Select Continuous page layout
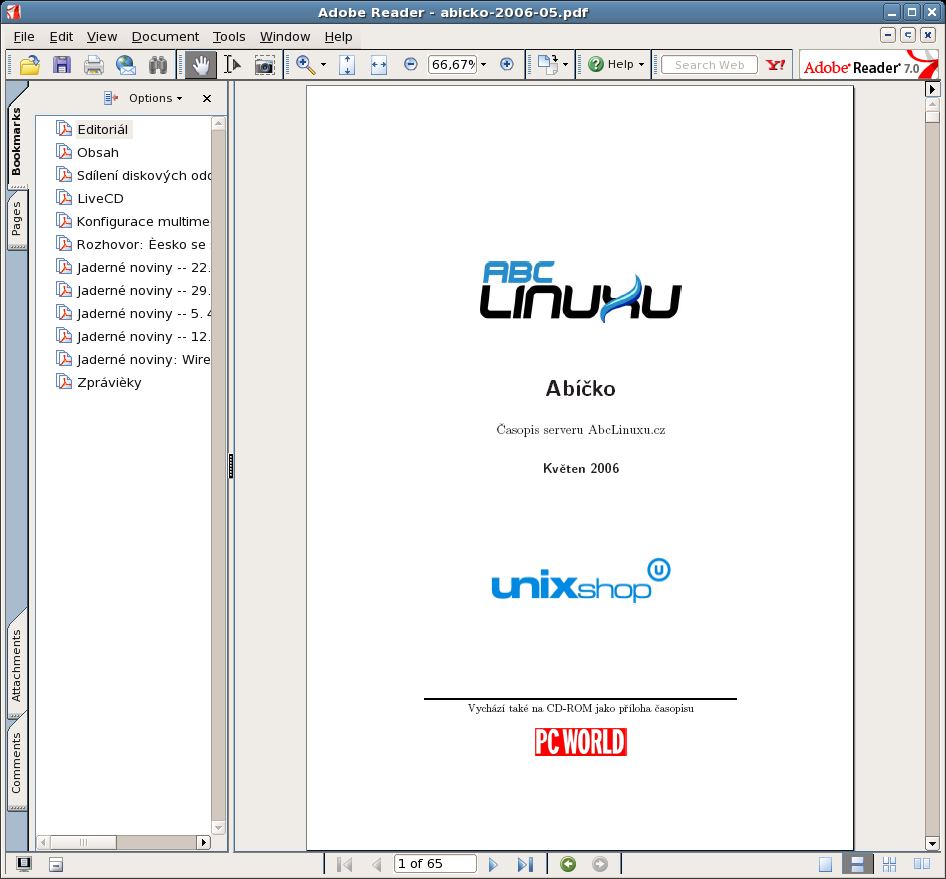946x879 pixels. tap(857, 865)
